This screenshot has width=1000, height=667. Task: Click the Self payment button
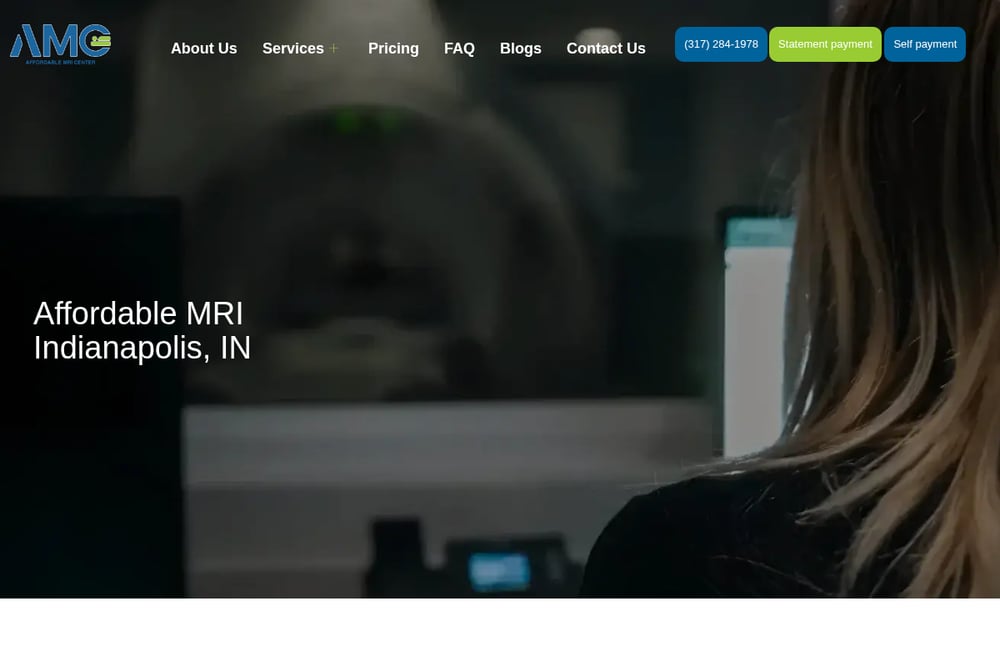click(925, 45)
